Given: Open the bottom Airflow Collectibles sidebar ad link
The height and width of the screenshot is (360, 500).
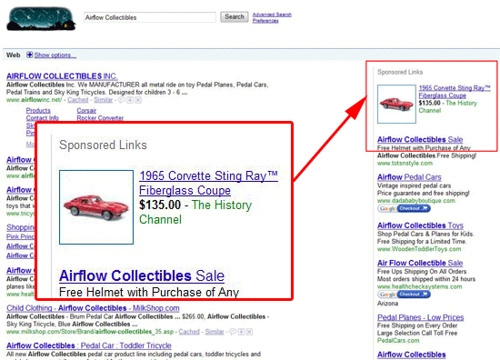Looking at the screenshot, I should pyautogui.click(x=411, y=355).
